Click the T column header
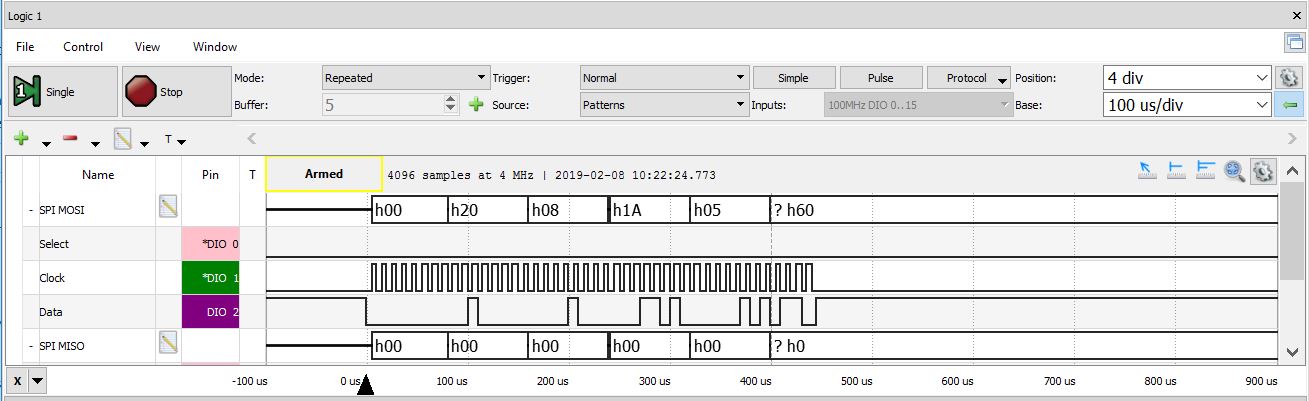The image size is (1309, 401). 252,174
